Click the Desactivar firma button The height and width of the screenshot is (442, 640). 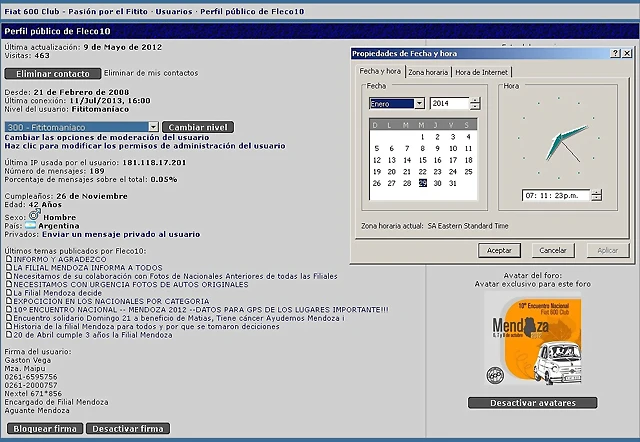(x=128, y=429)
